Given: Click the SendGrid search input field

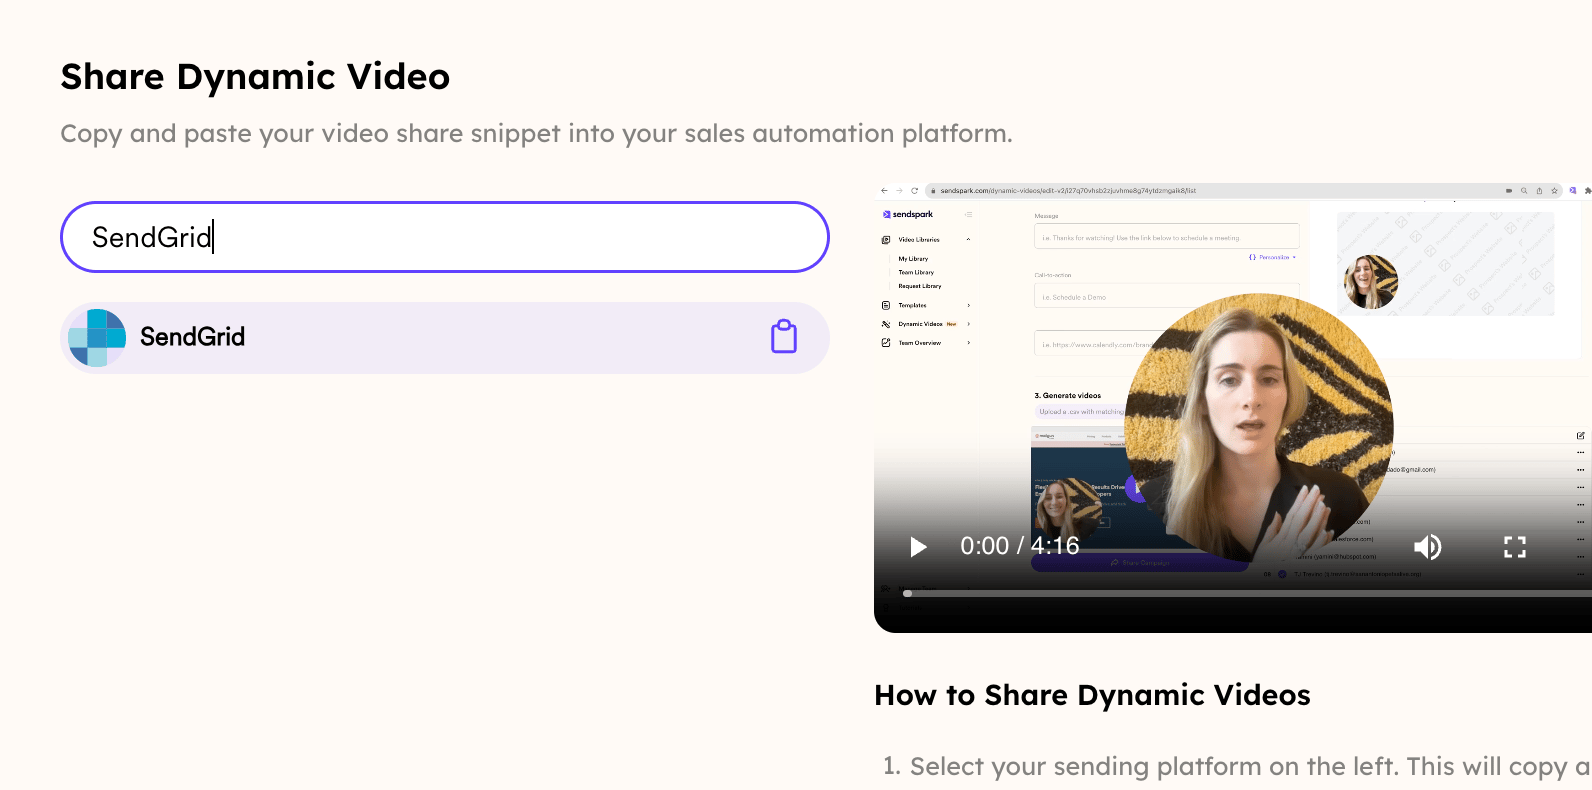Looking at the screenshot, I should pyautogui.click(x=445, y=237).
